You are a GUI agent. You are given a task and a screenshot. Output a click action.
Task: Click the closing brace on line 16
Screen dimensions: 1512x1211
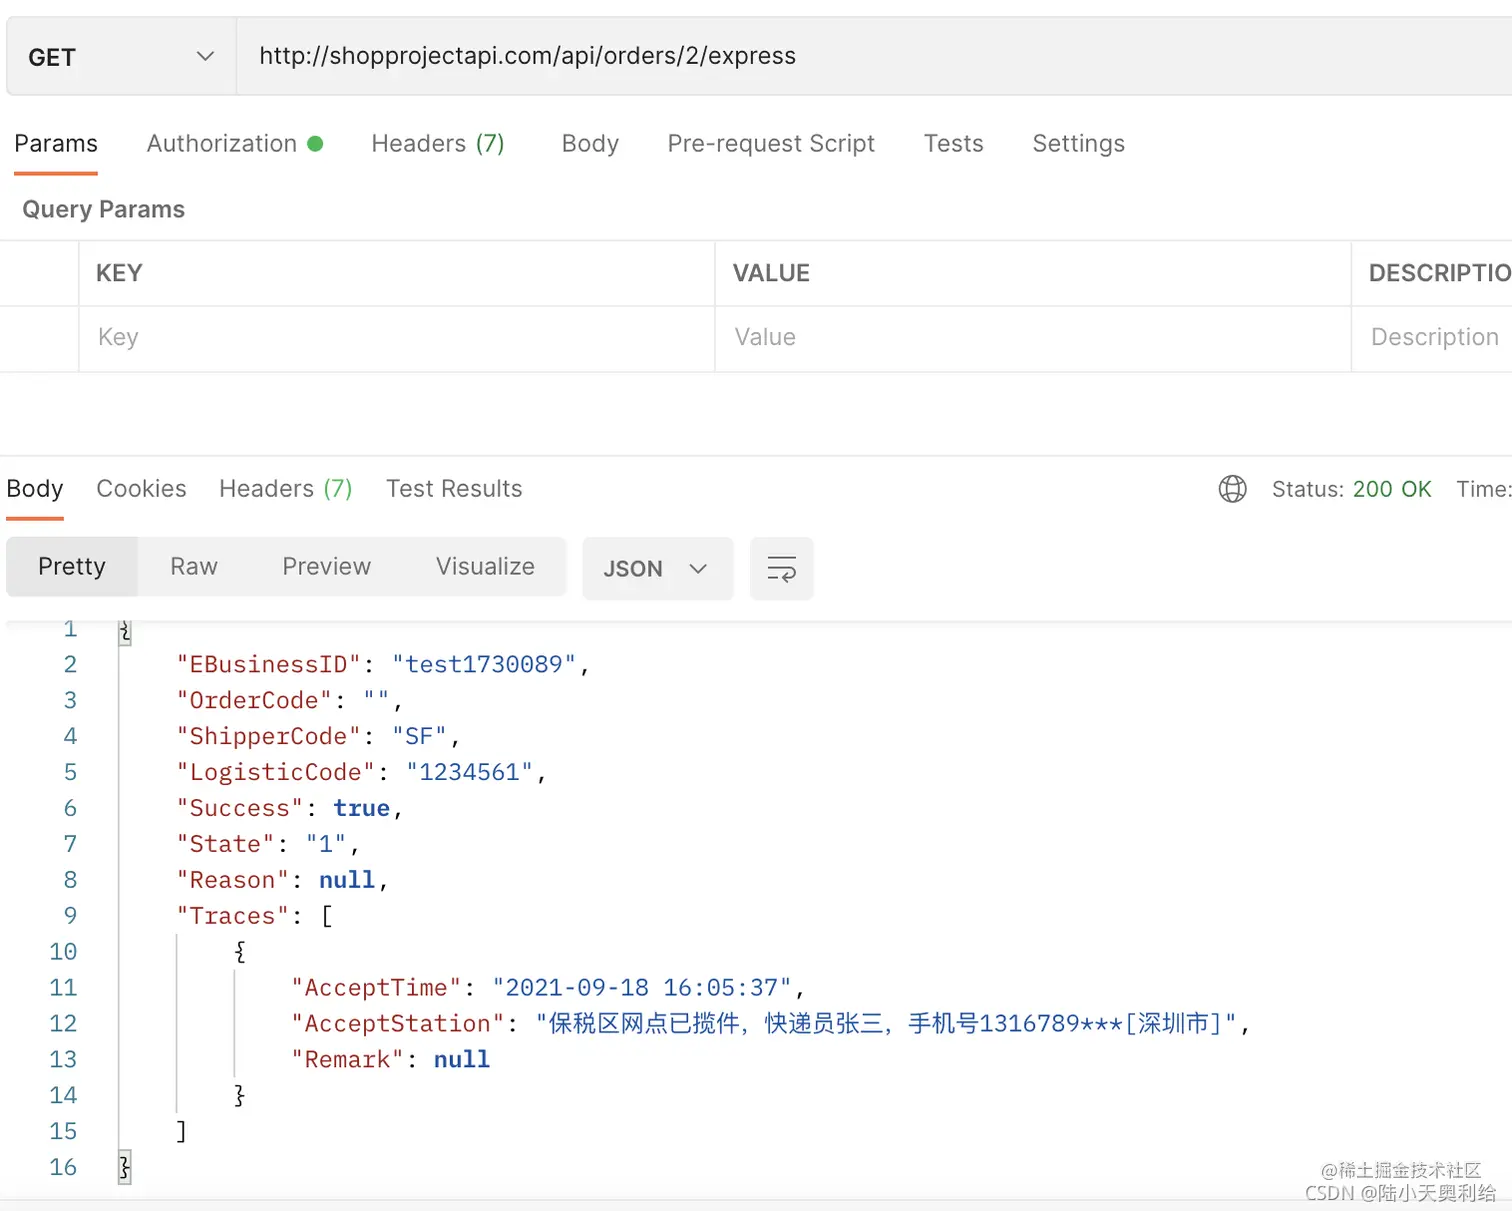tap(125, 1168)
